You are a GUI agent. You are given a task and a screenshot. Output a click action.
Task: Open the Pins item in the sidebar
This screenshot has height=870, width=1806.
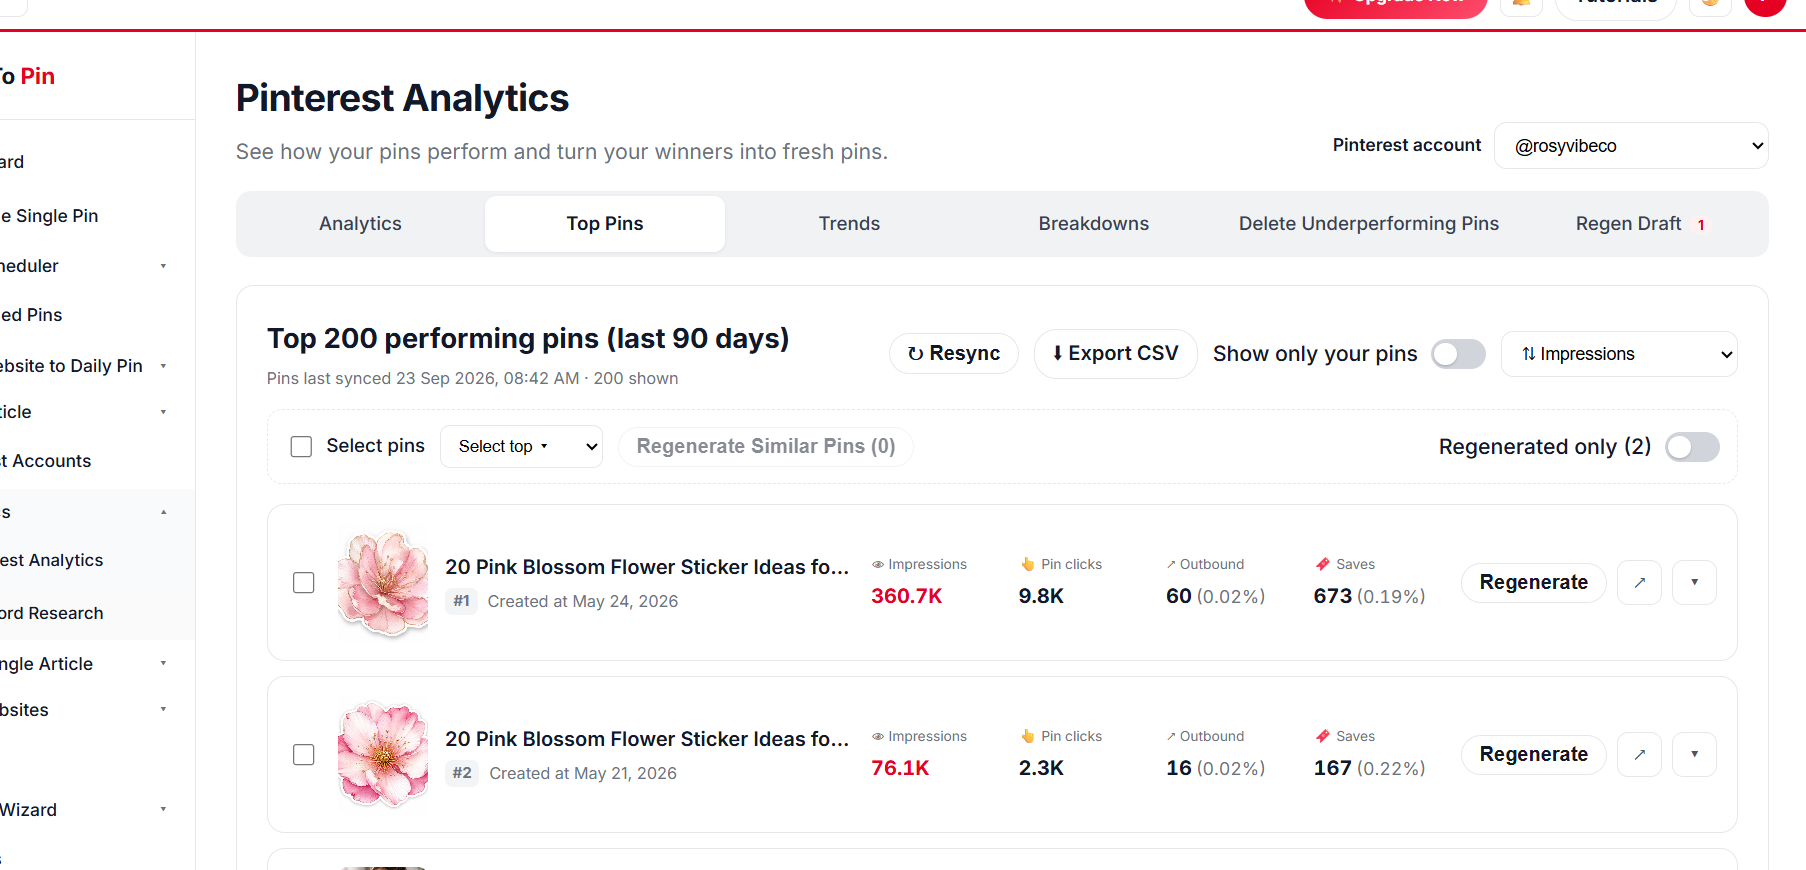point(32,316)
